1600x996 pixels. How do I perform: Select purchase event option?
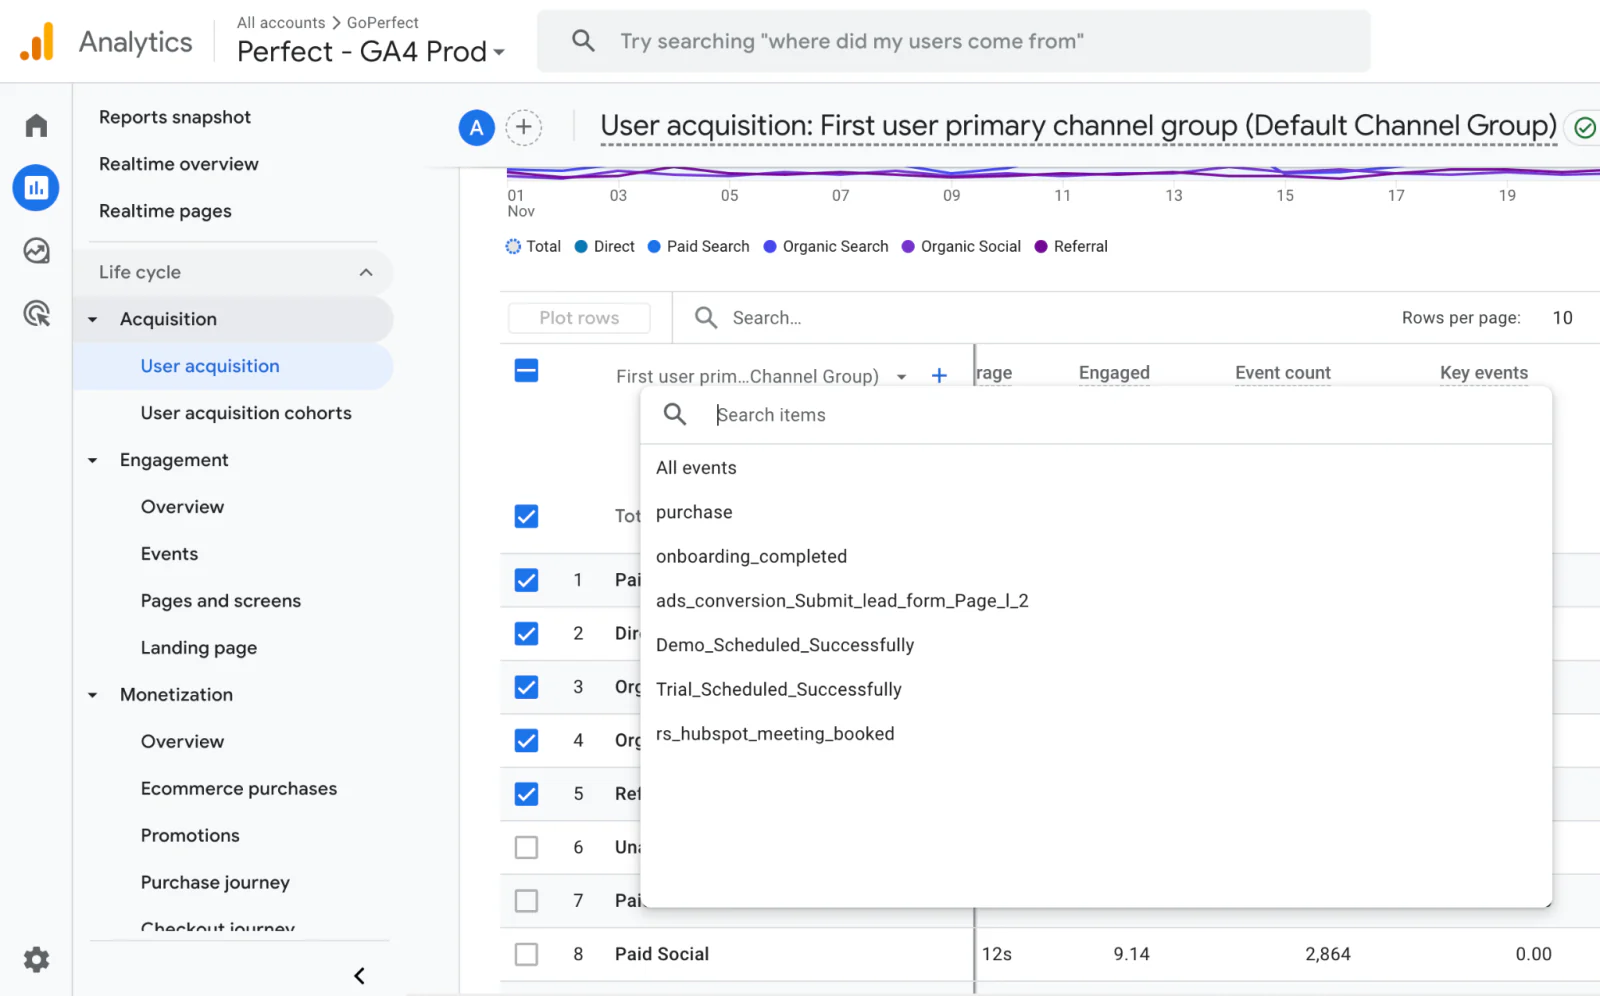point(1096,512)
